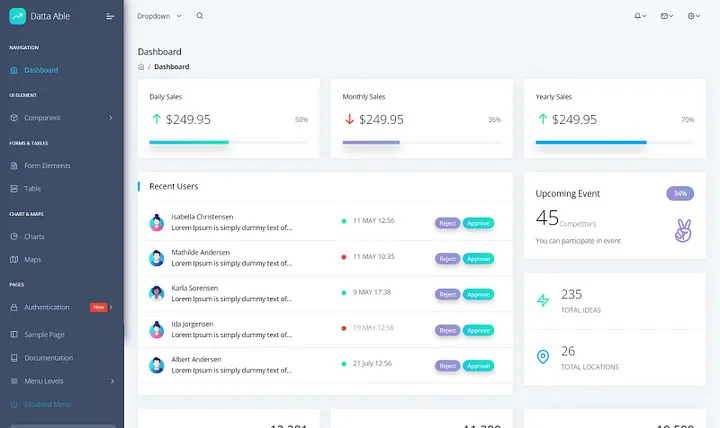Click the Datta Able logo icon
Image resolution: width=720 pixels, height=428 pixels.
pos(17,17)
